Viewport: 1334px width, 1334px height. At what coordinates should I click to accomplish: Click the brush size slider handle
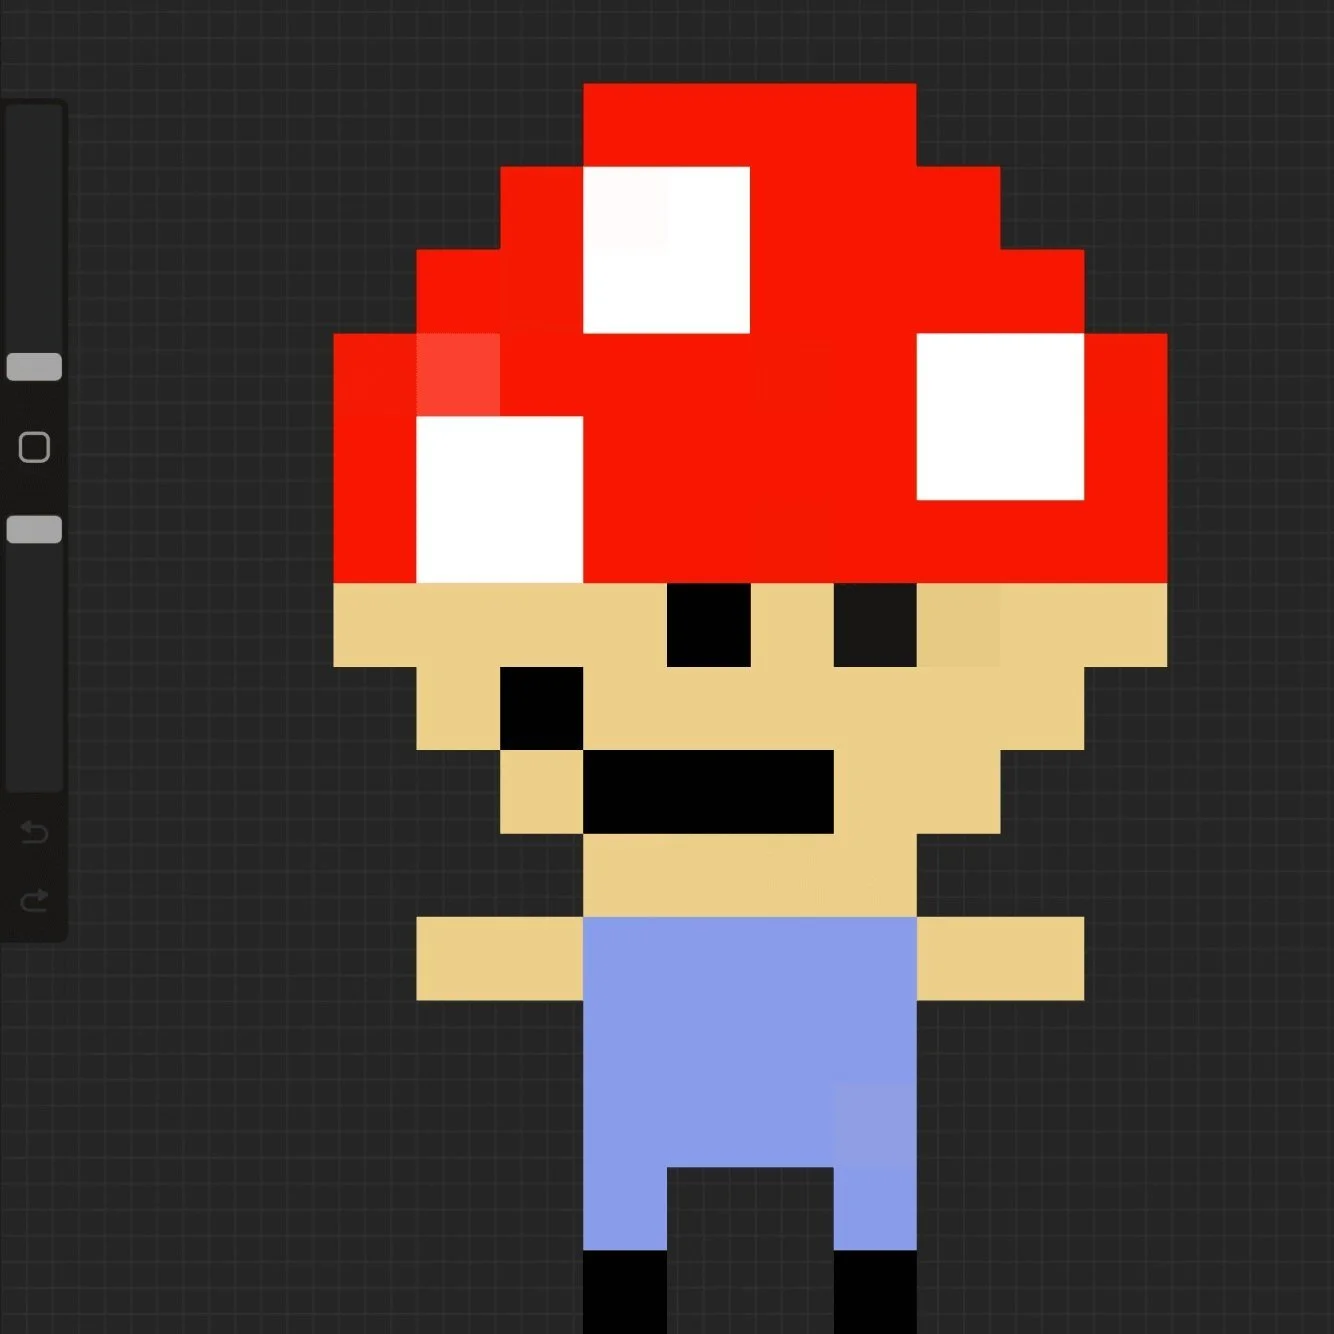pos(34,367)
